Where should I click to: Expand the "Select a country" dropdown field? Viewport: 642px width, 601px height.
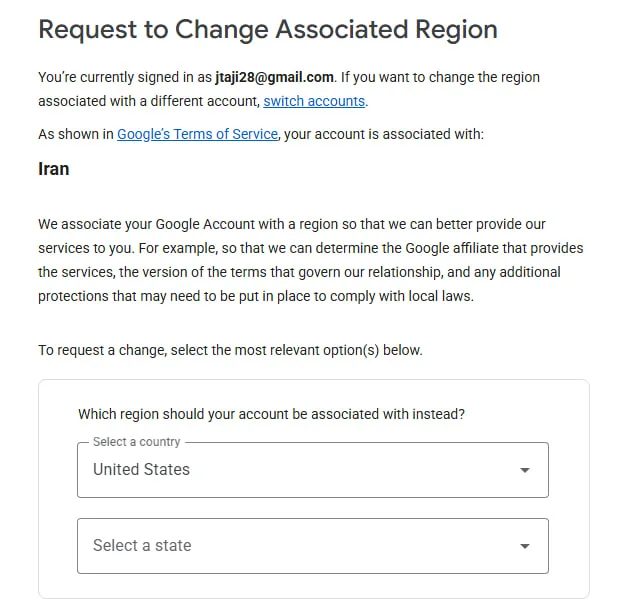(313, 470)
